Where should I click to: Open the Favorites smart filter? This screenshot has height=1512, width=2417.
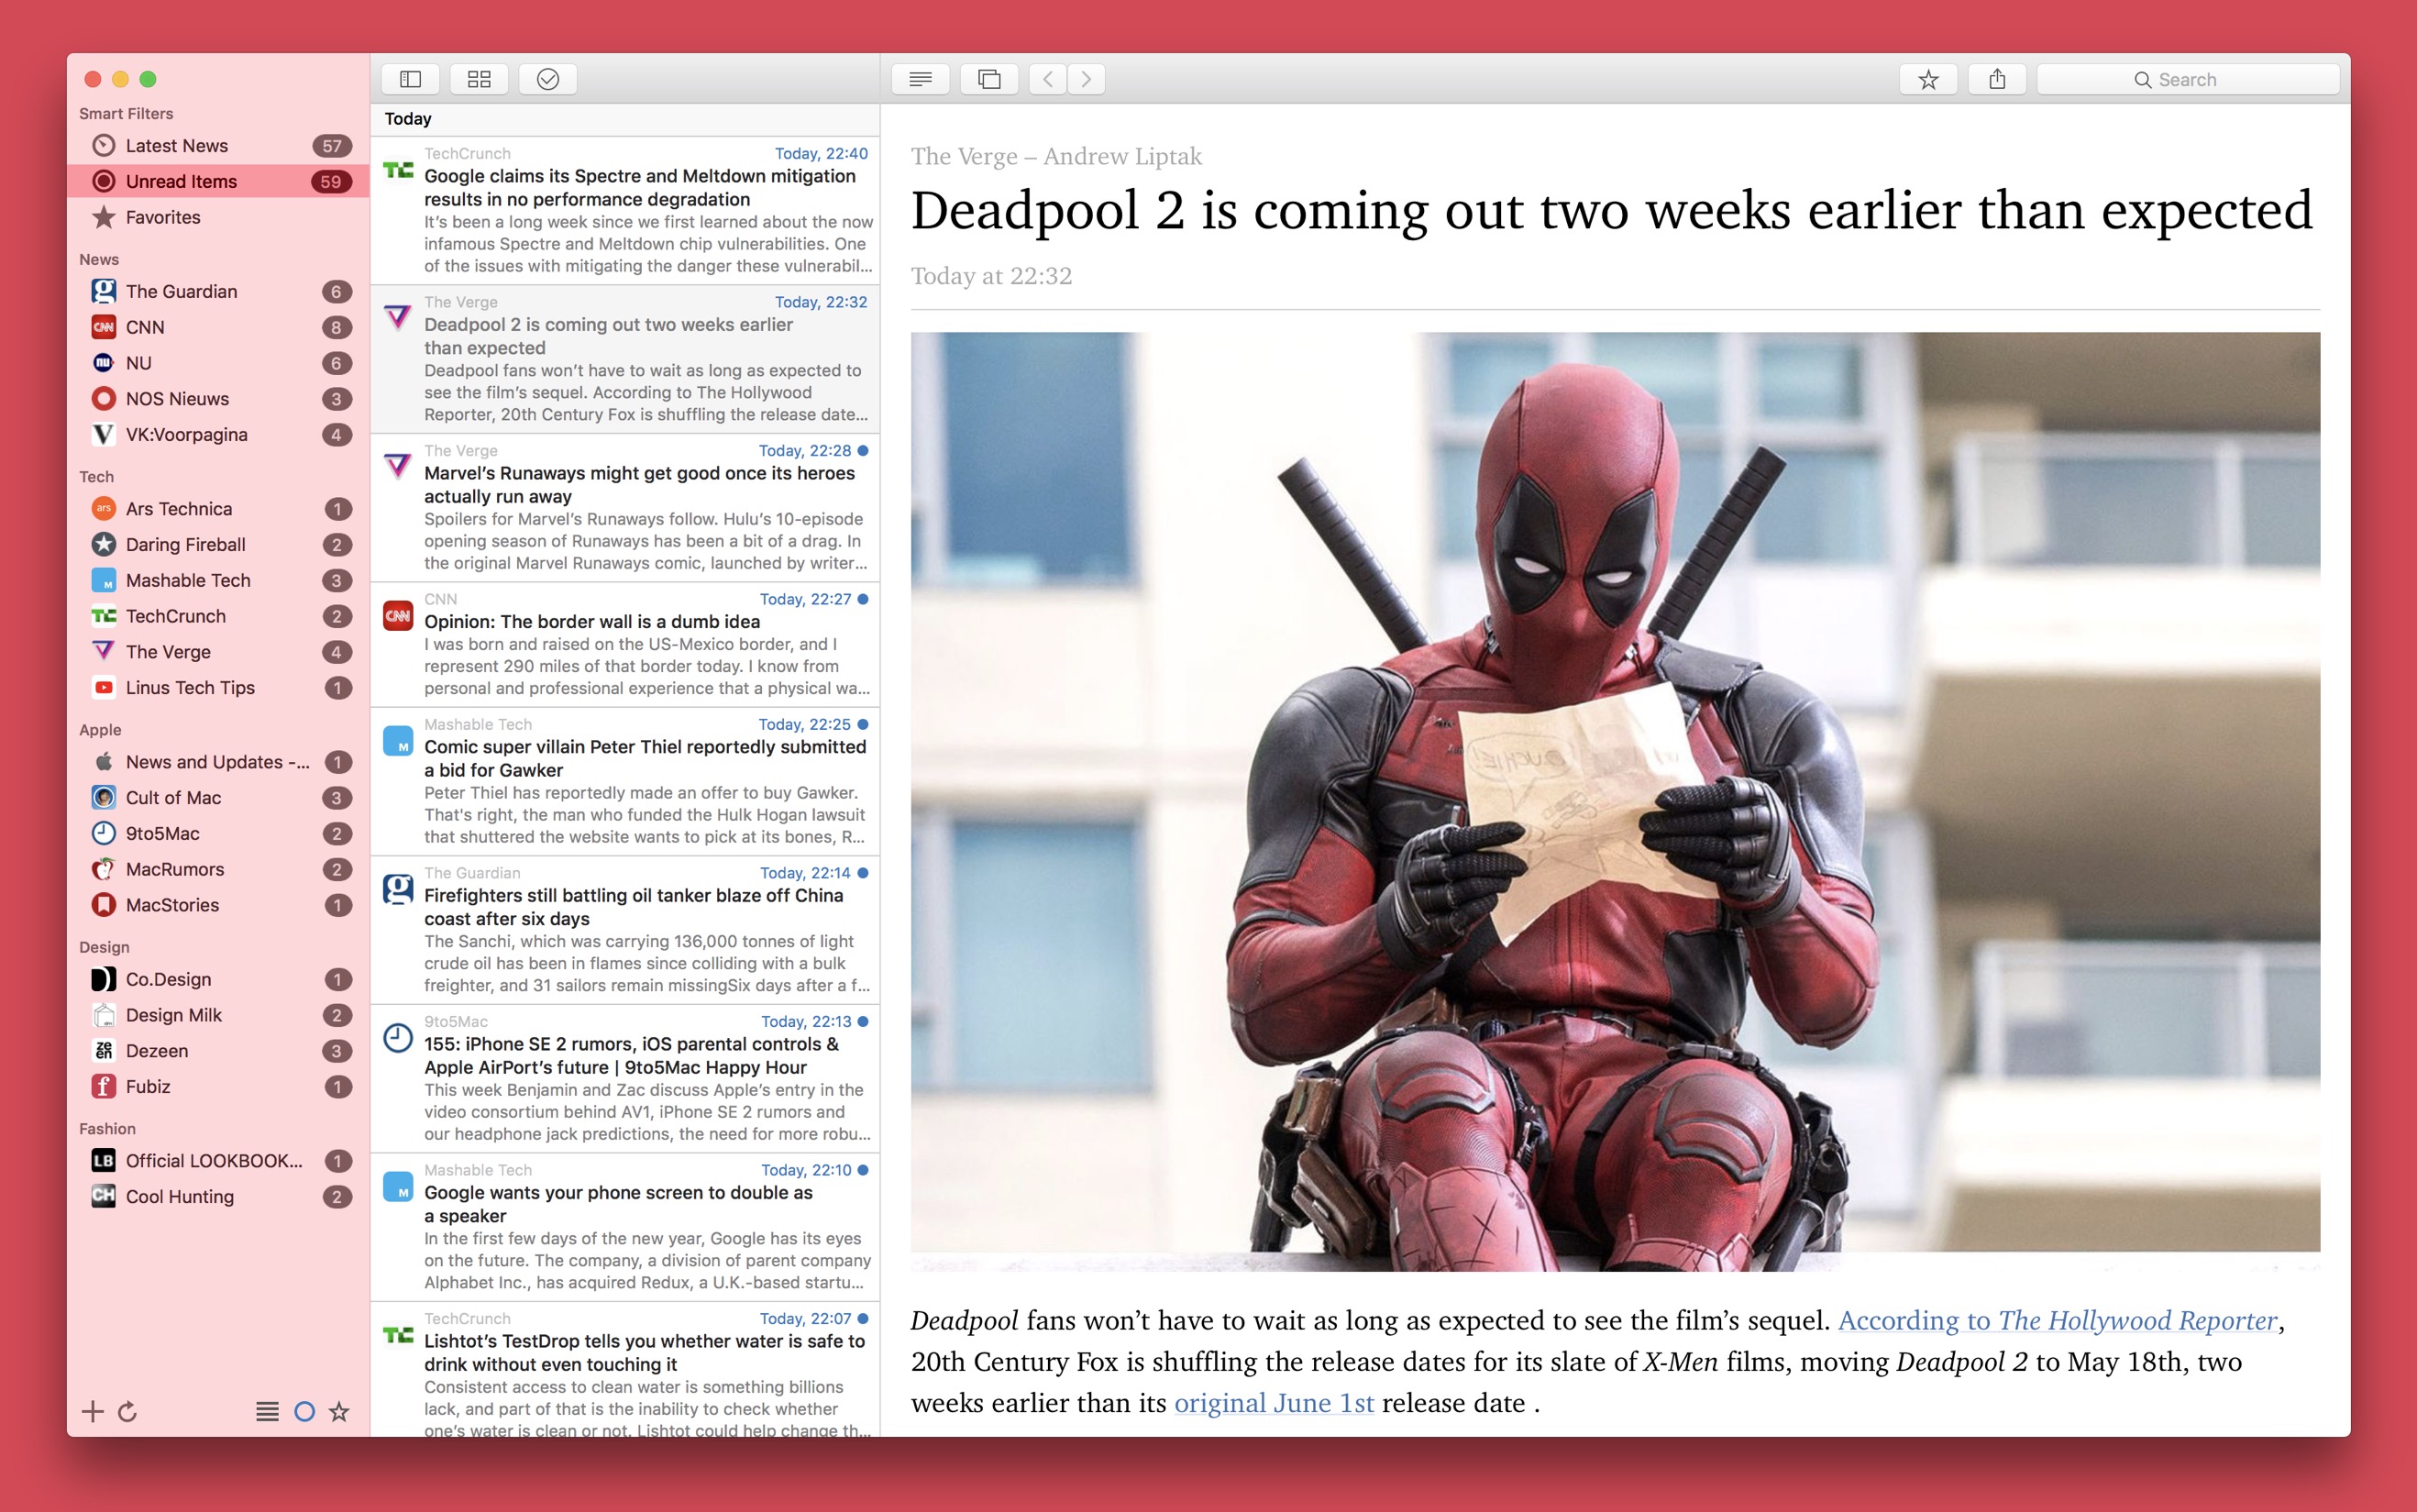point(163,217)
